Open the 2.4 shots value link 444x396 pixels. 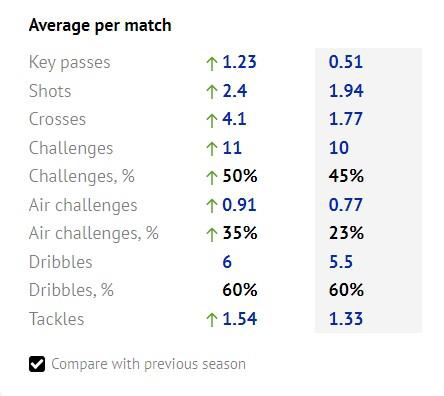pos(235,91)
